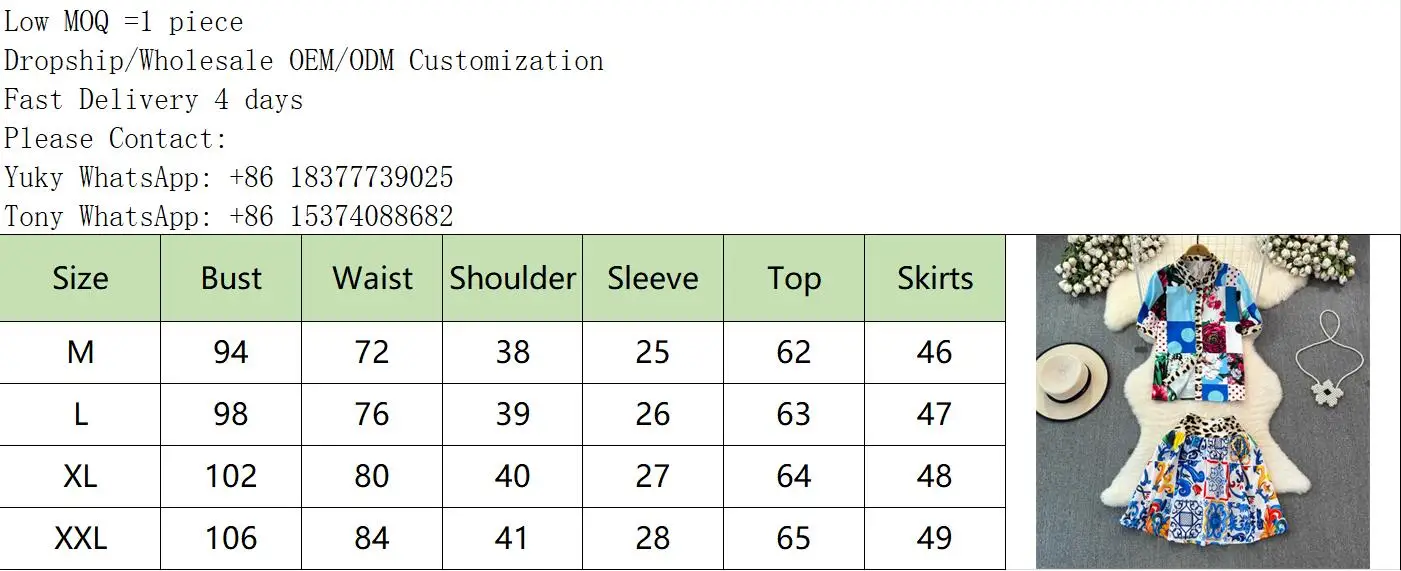Select the Bust column header

click(x=231, y=278)
